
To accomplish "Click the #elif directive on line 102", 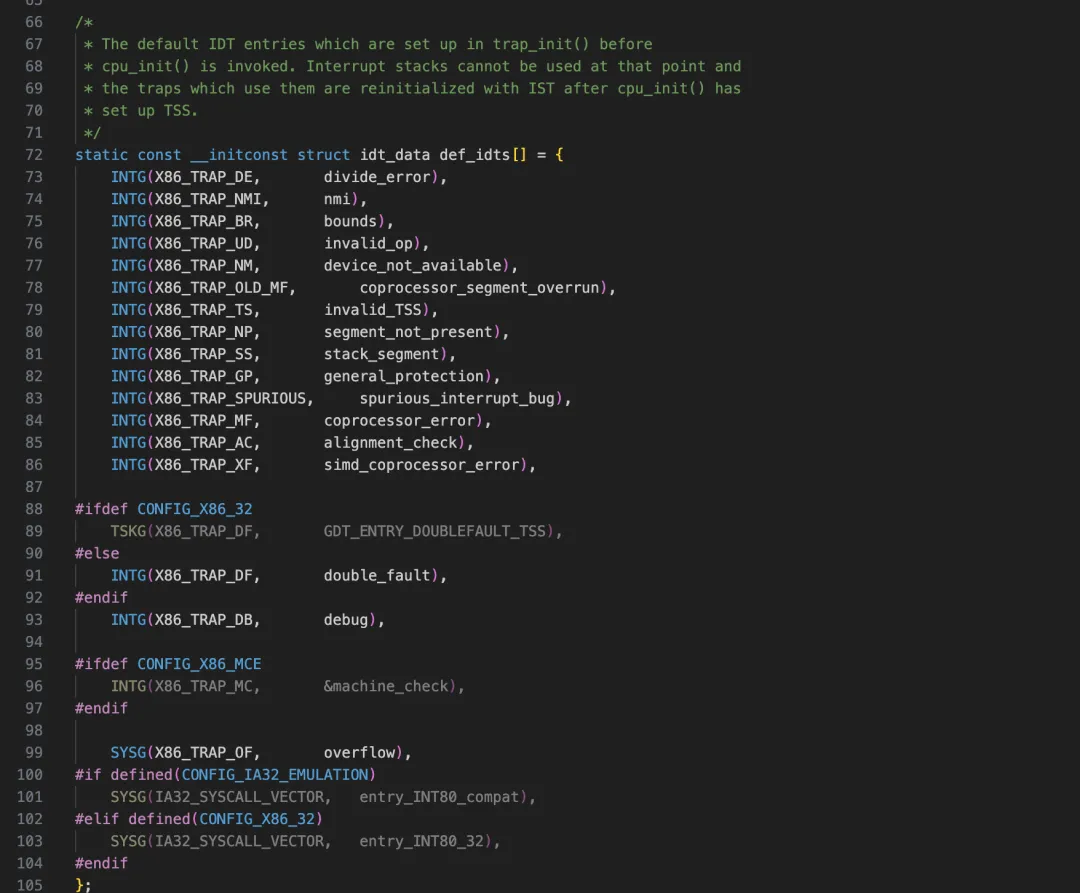I will [97, 819].
